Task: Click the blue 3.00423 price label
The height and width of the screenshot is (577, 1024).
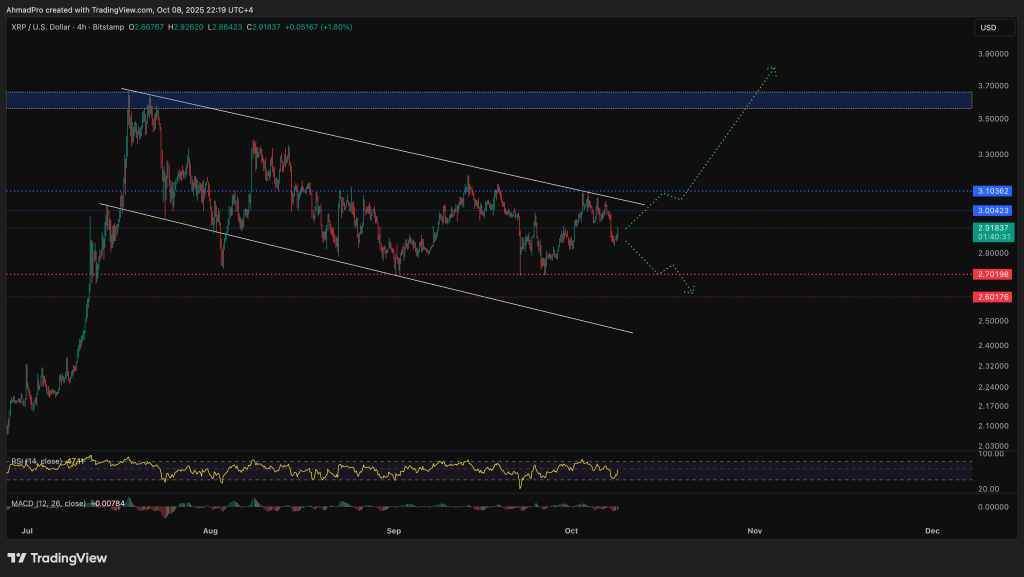Action: (x=997, y=210)
